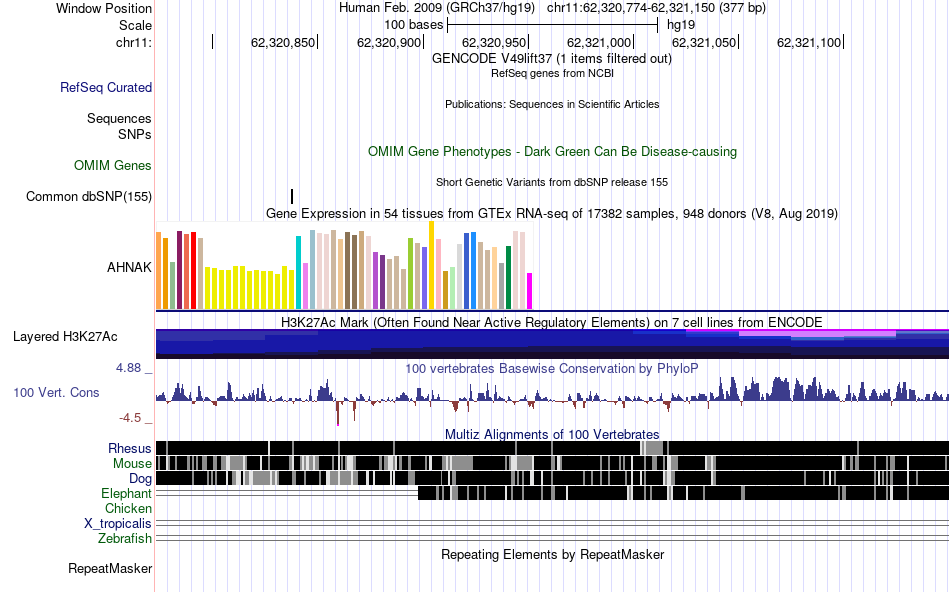The height and width of the screenshot is (592, 950).
Task: Click the RepeatMasker track label
Action: 110,568
